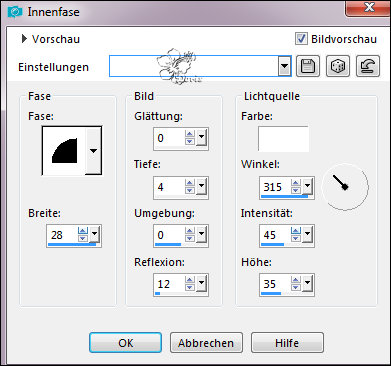Screen dimensions: 391x366
Task: Click the Intensität value field
Action: coord(275,235)
